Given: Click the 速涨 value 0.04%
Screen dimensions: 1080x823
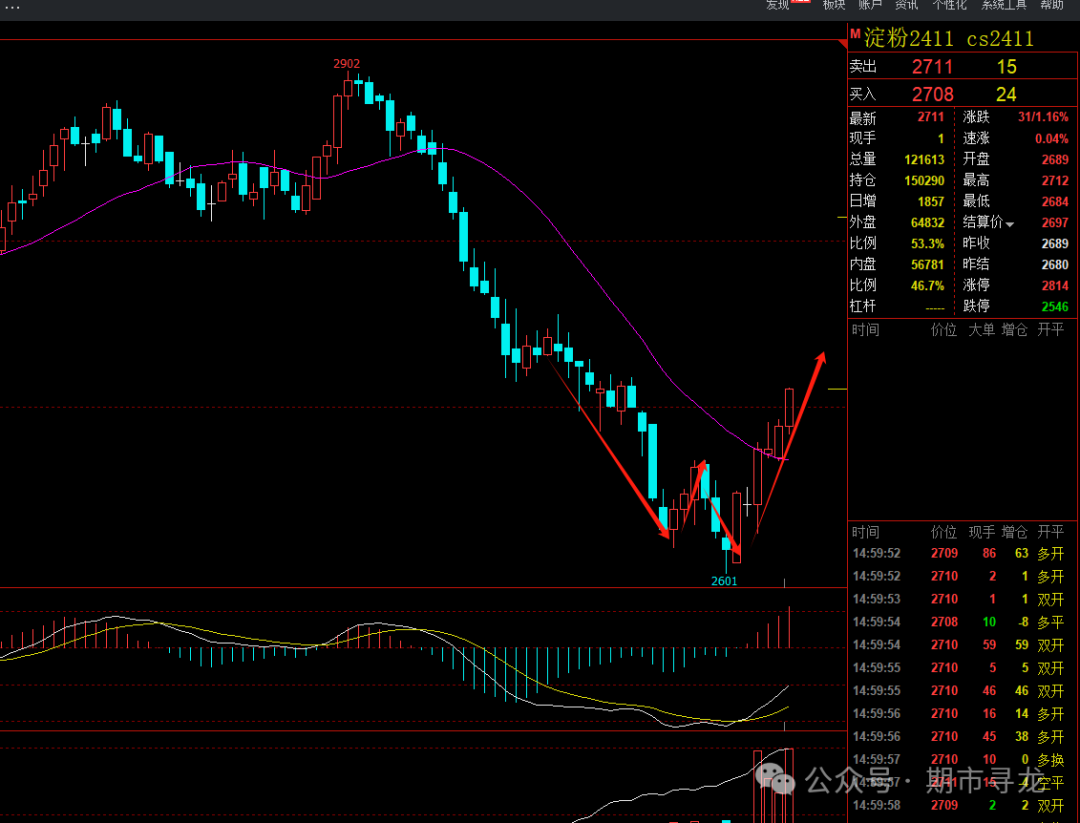Looking at the screenshot, I should [x=1051, y=138].
